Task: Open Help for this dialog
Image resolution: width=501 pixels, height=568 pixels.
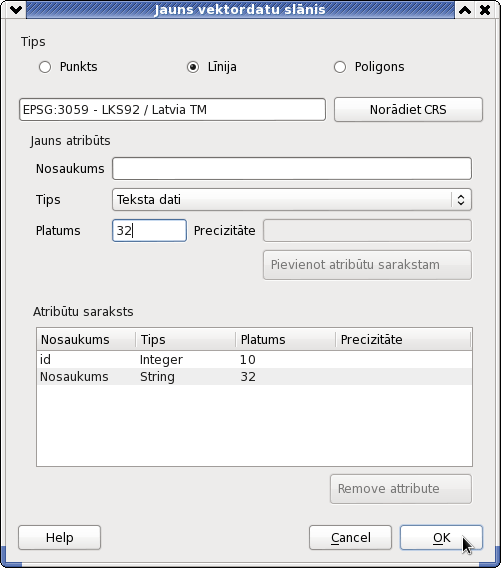Action: (x=59, y=538)
